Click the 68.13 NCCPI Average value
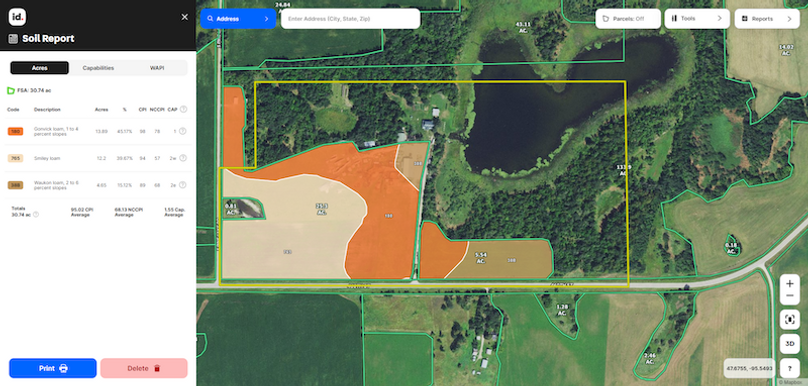Image resolution: width=808 pixels, height=386 pixels. 129,212
